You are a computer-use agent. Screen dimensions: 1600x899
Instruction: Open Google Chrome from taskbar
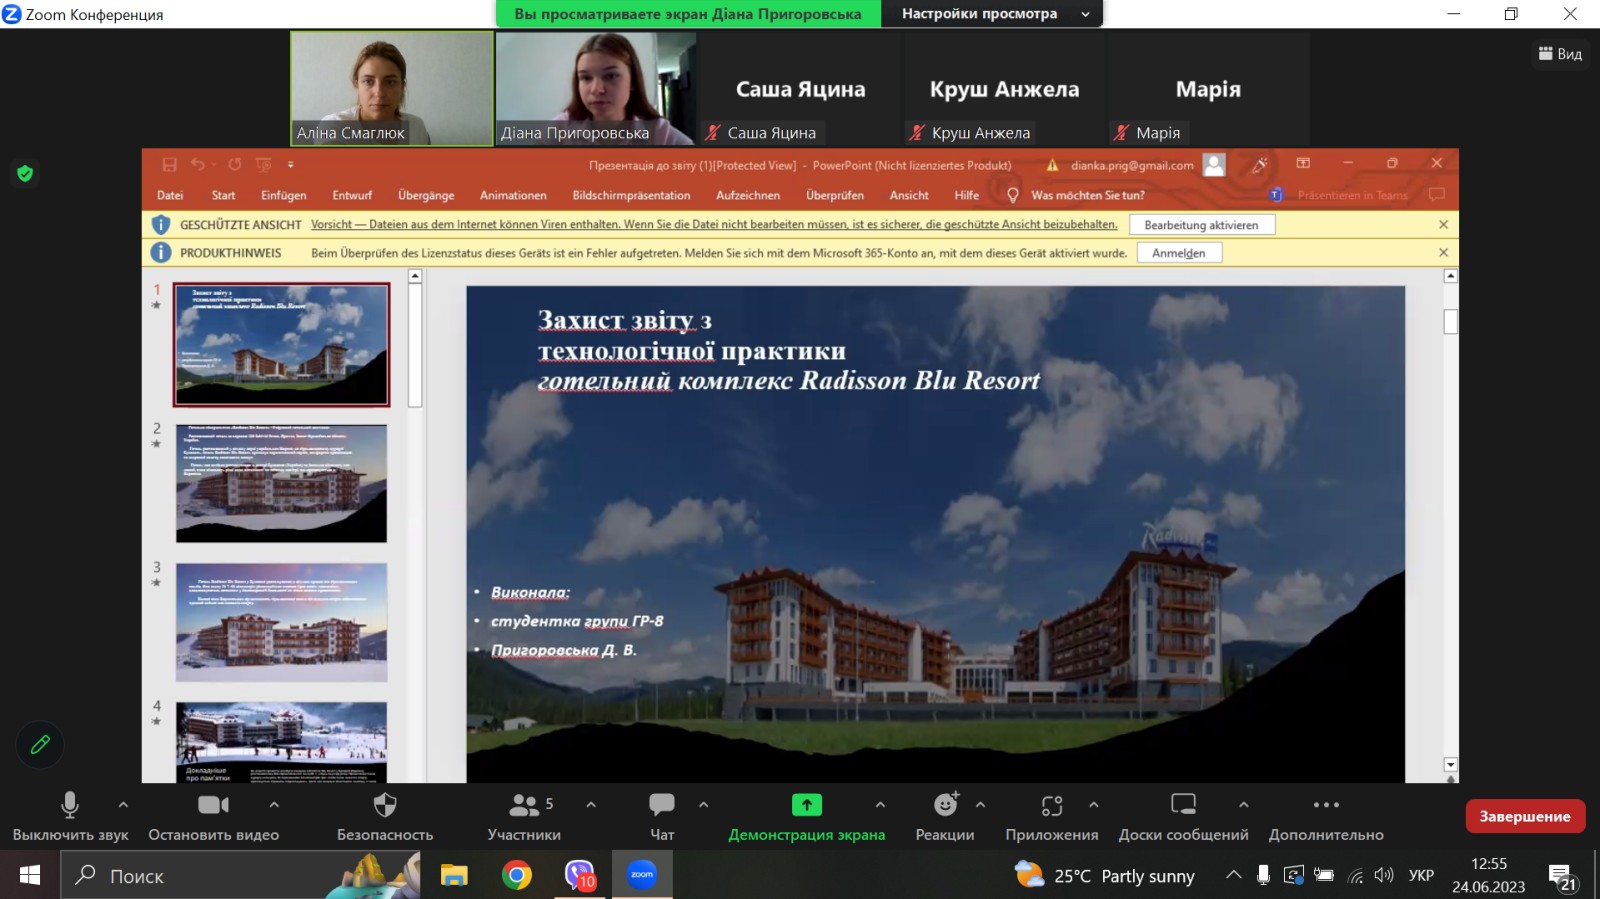(517, 876)
